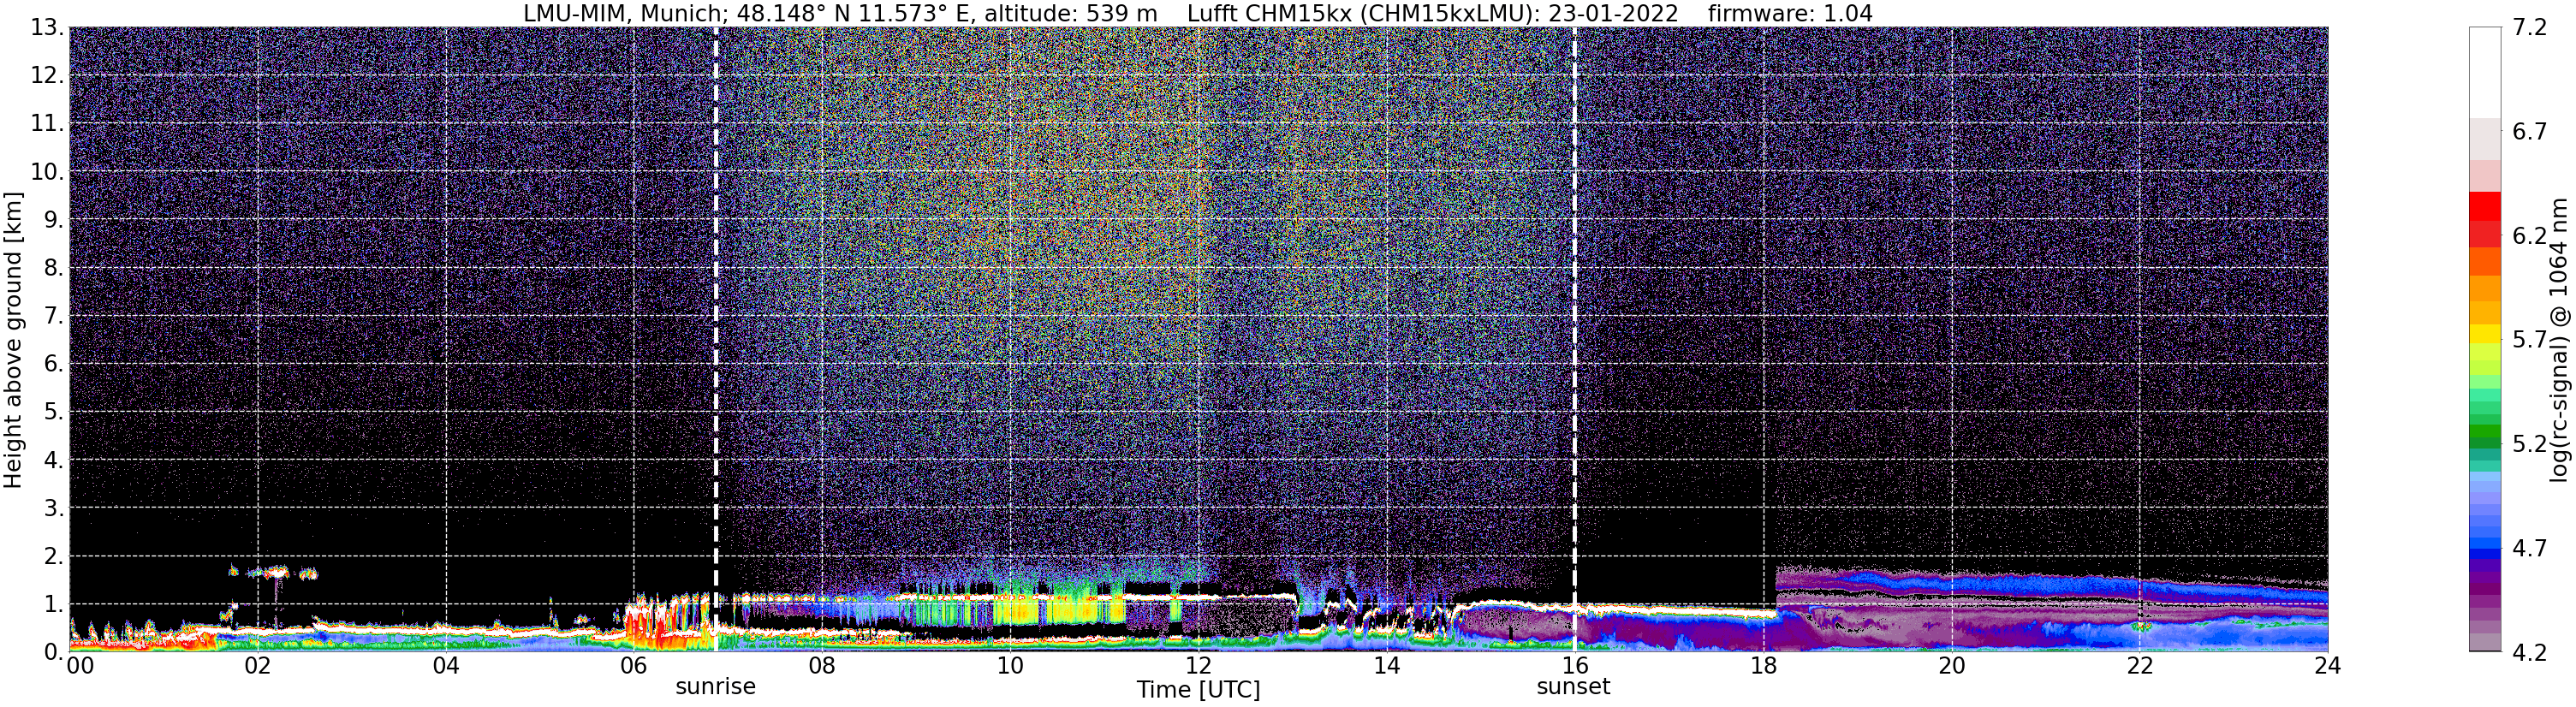The height and width of the screenshot is (707, 2576).
Task: Click the Lufft CHM15kx instrument name in title
Action: click(x=1277, y=13)
